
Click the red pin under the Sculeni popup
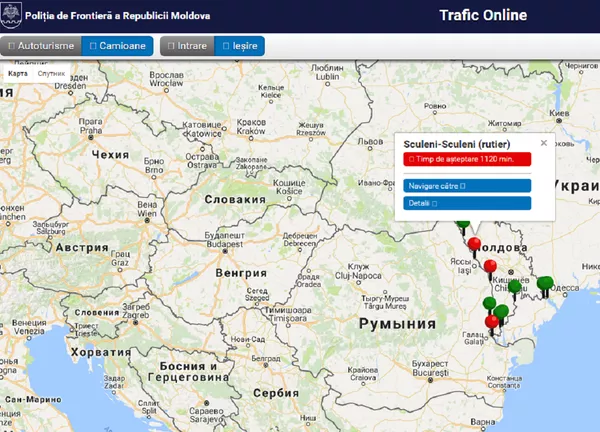click(474, 243)
